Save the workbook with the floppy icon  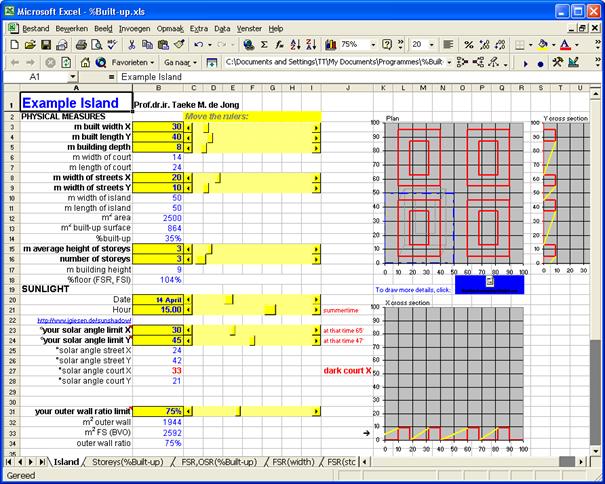point(46,45)
